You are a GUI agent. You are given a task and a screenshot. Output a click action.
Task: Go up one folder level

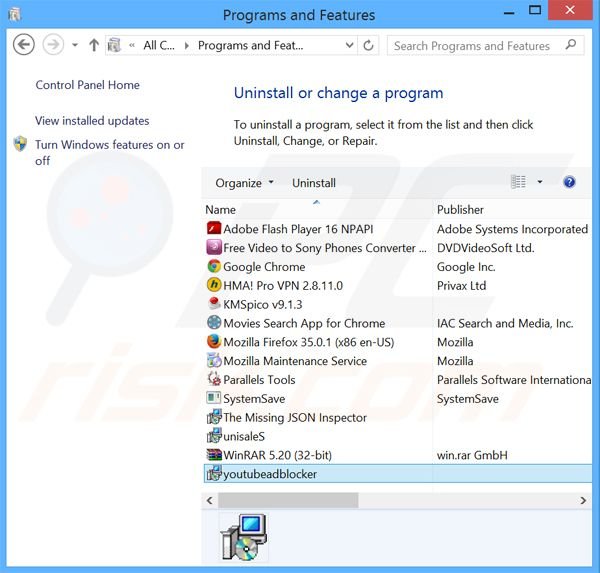click(94, 45)
